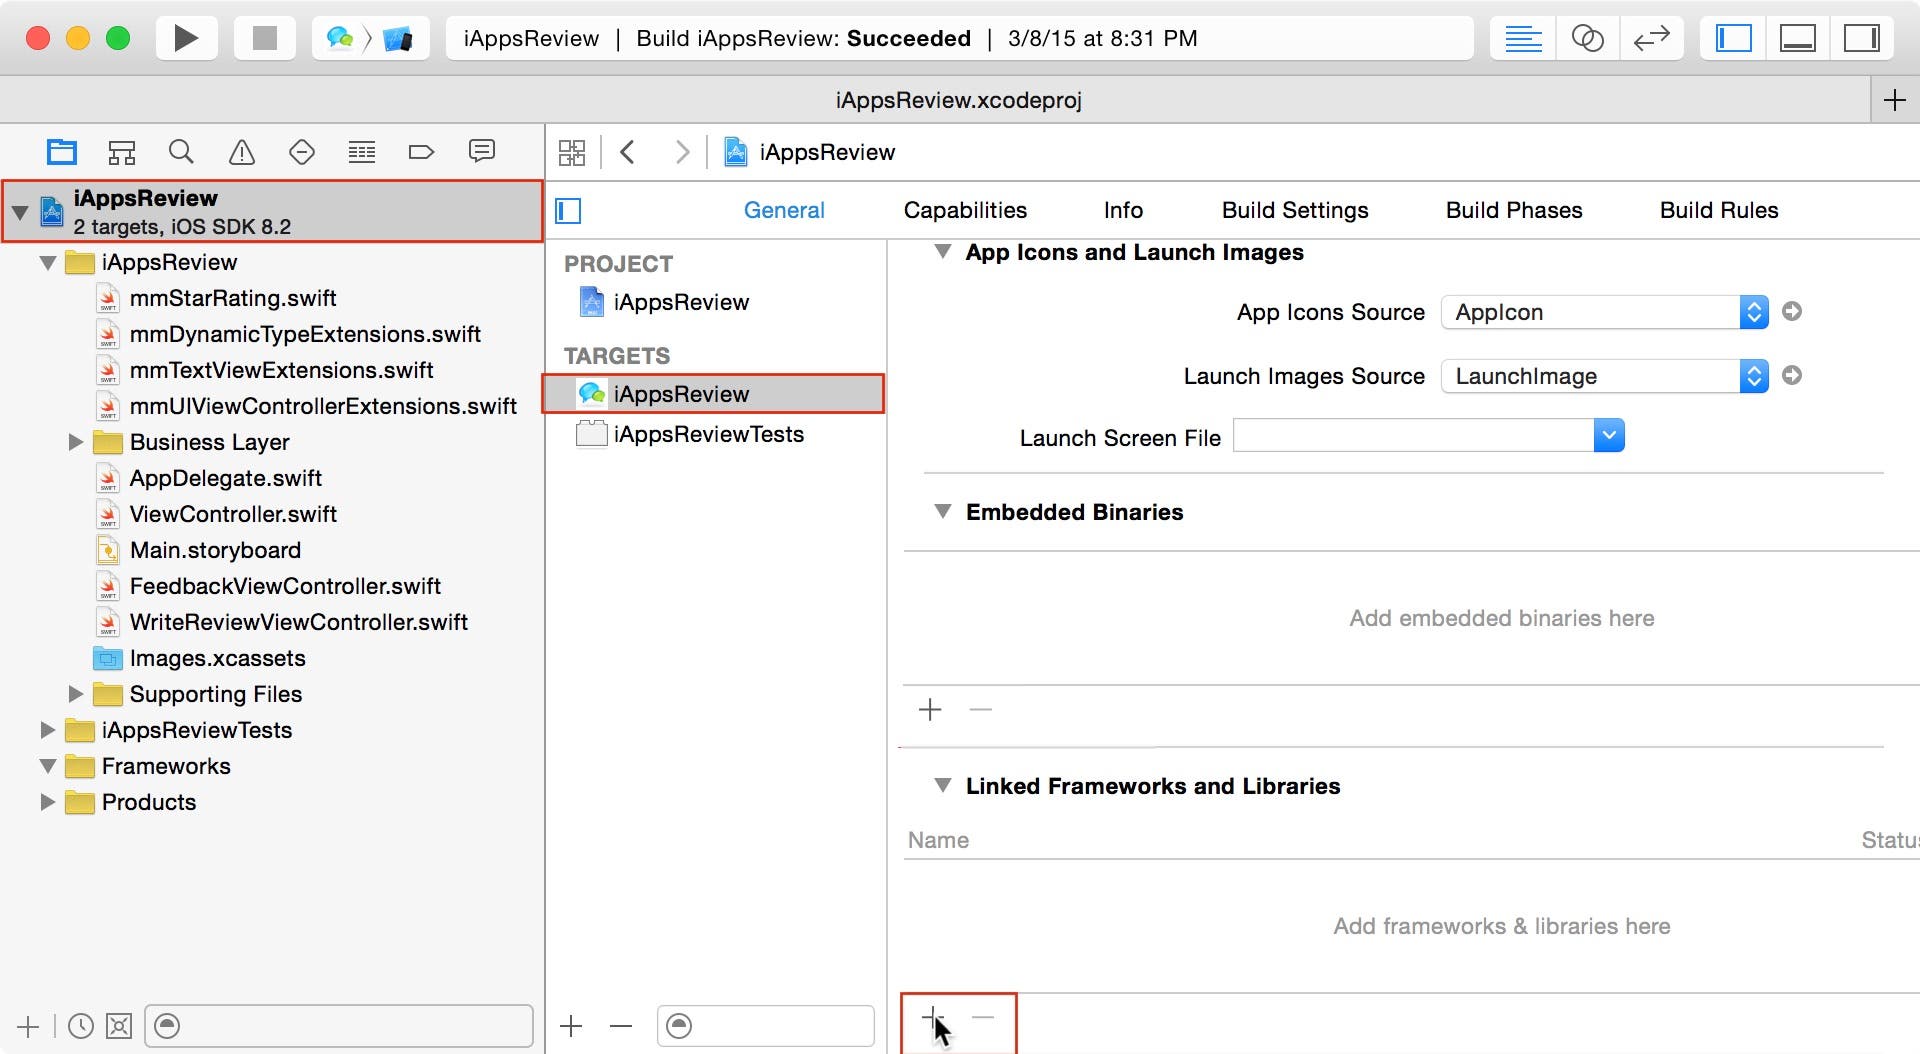The image size is (1920, 1054).
Task: Show the Symbol navigator
Action: tap(122, 152)
